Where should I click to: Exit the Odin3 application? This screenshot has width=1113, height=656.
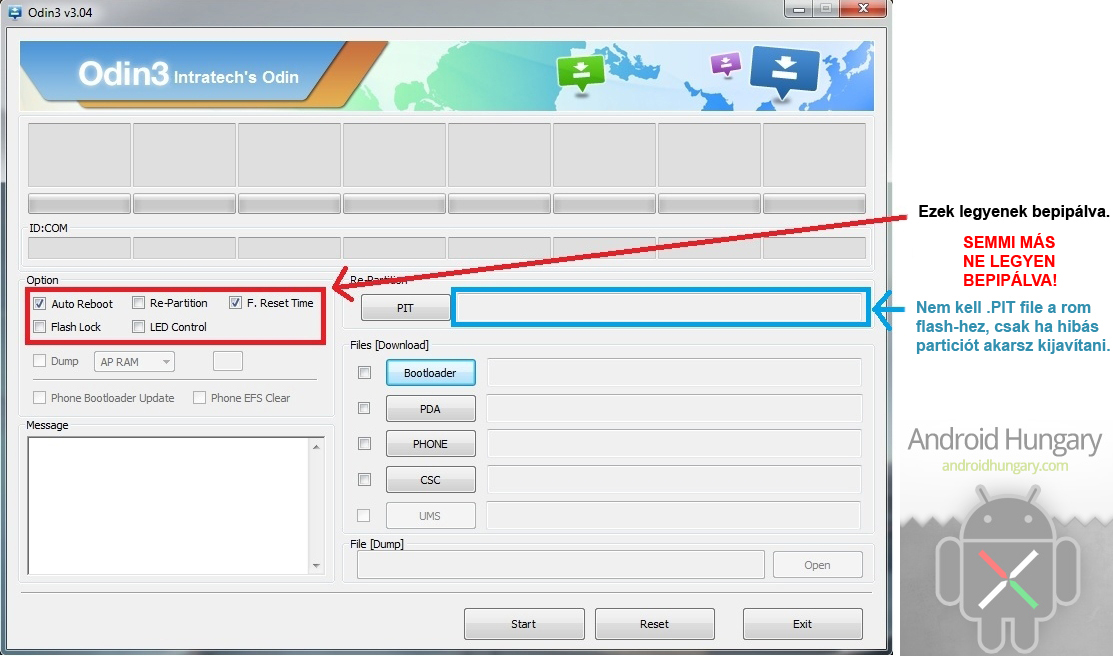pyautogui.click(x=803, y=624)
